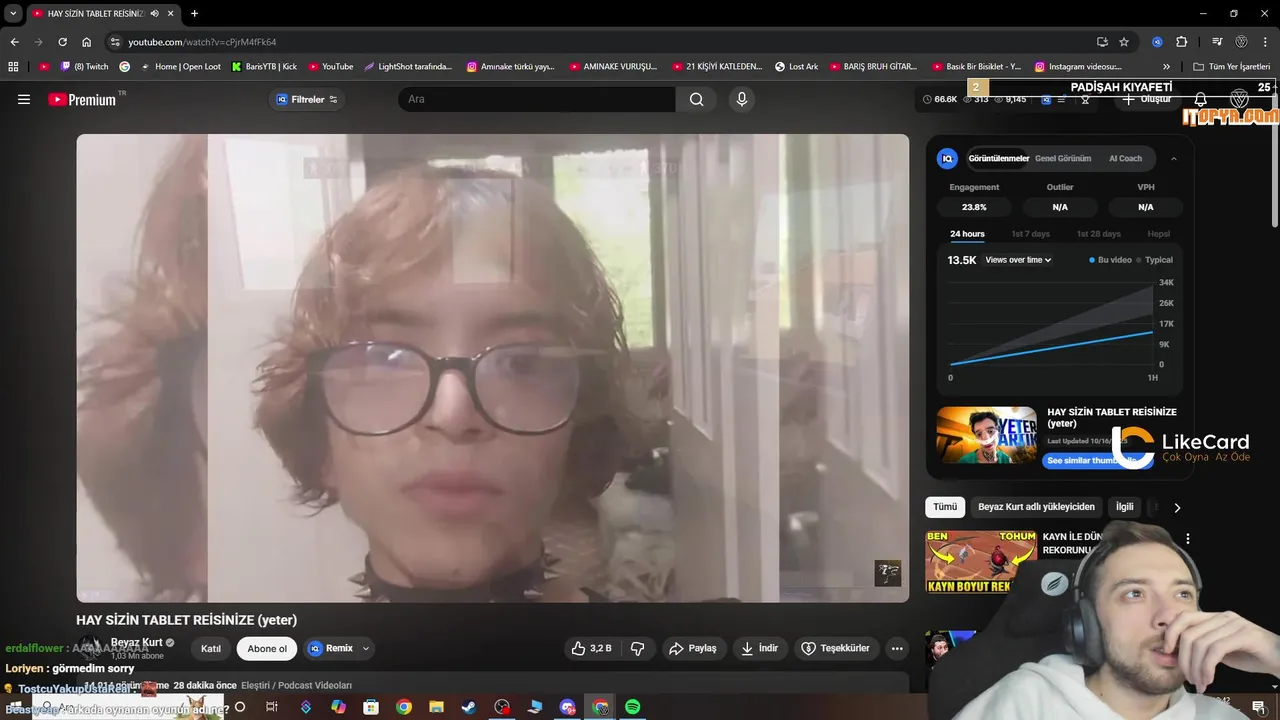Mute the tab via speaker icon

point(154,13)
